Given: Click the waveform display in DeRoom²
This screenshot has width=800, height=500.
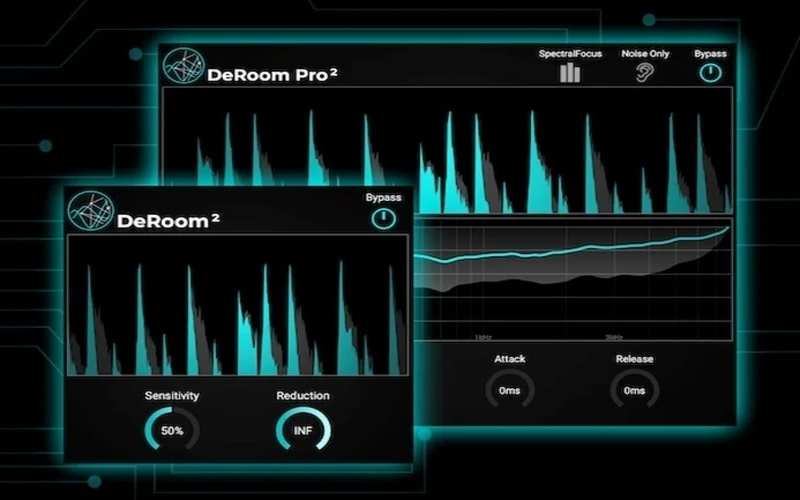Looking at the screenshot, I should tap(238, 306).
